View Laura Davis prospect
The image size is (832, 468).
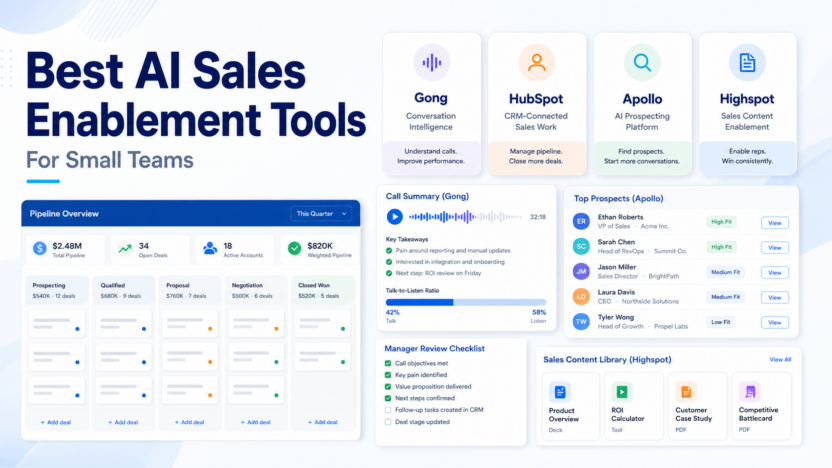tap(775, 298)
